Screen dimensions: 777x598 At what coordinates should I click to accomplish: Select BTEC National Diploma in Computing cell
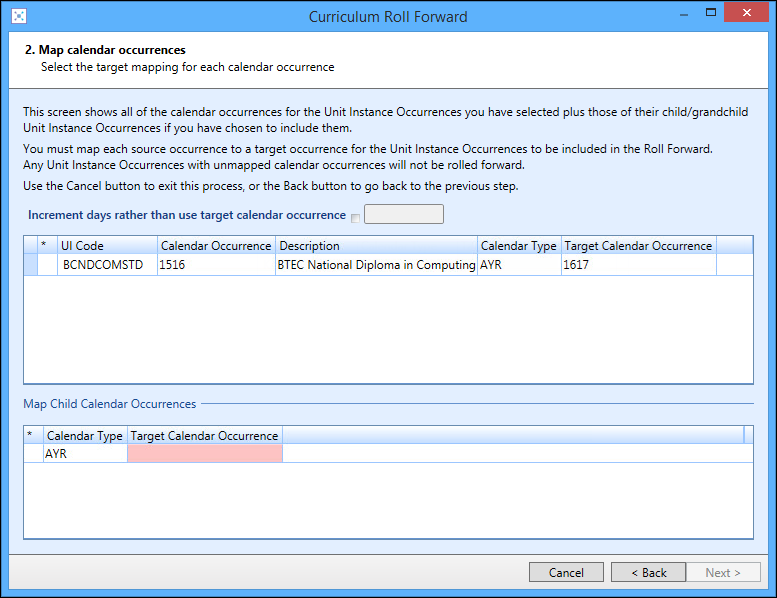pos(376,265)
